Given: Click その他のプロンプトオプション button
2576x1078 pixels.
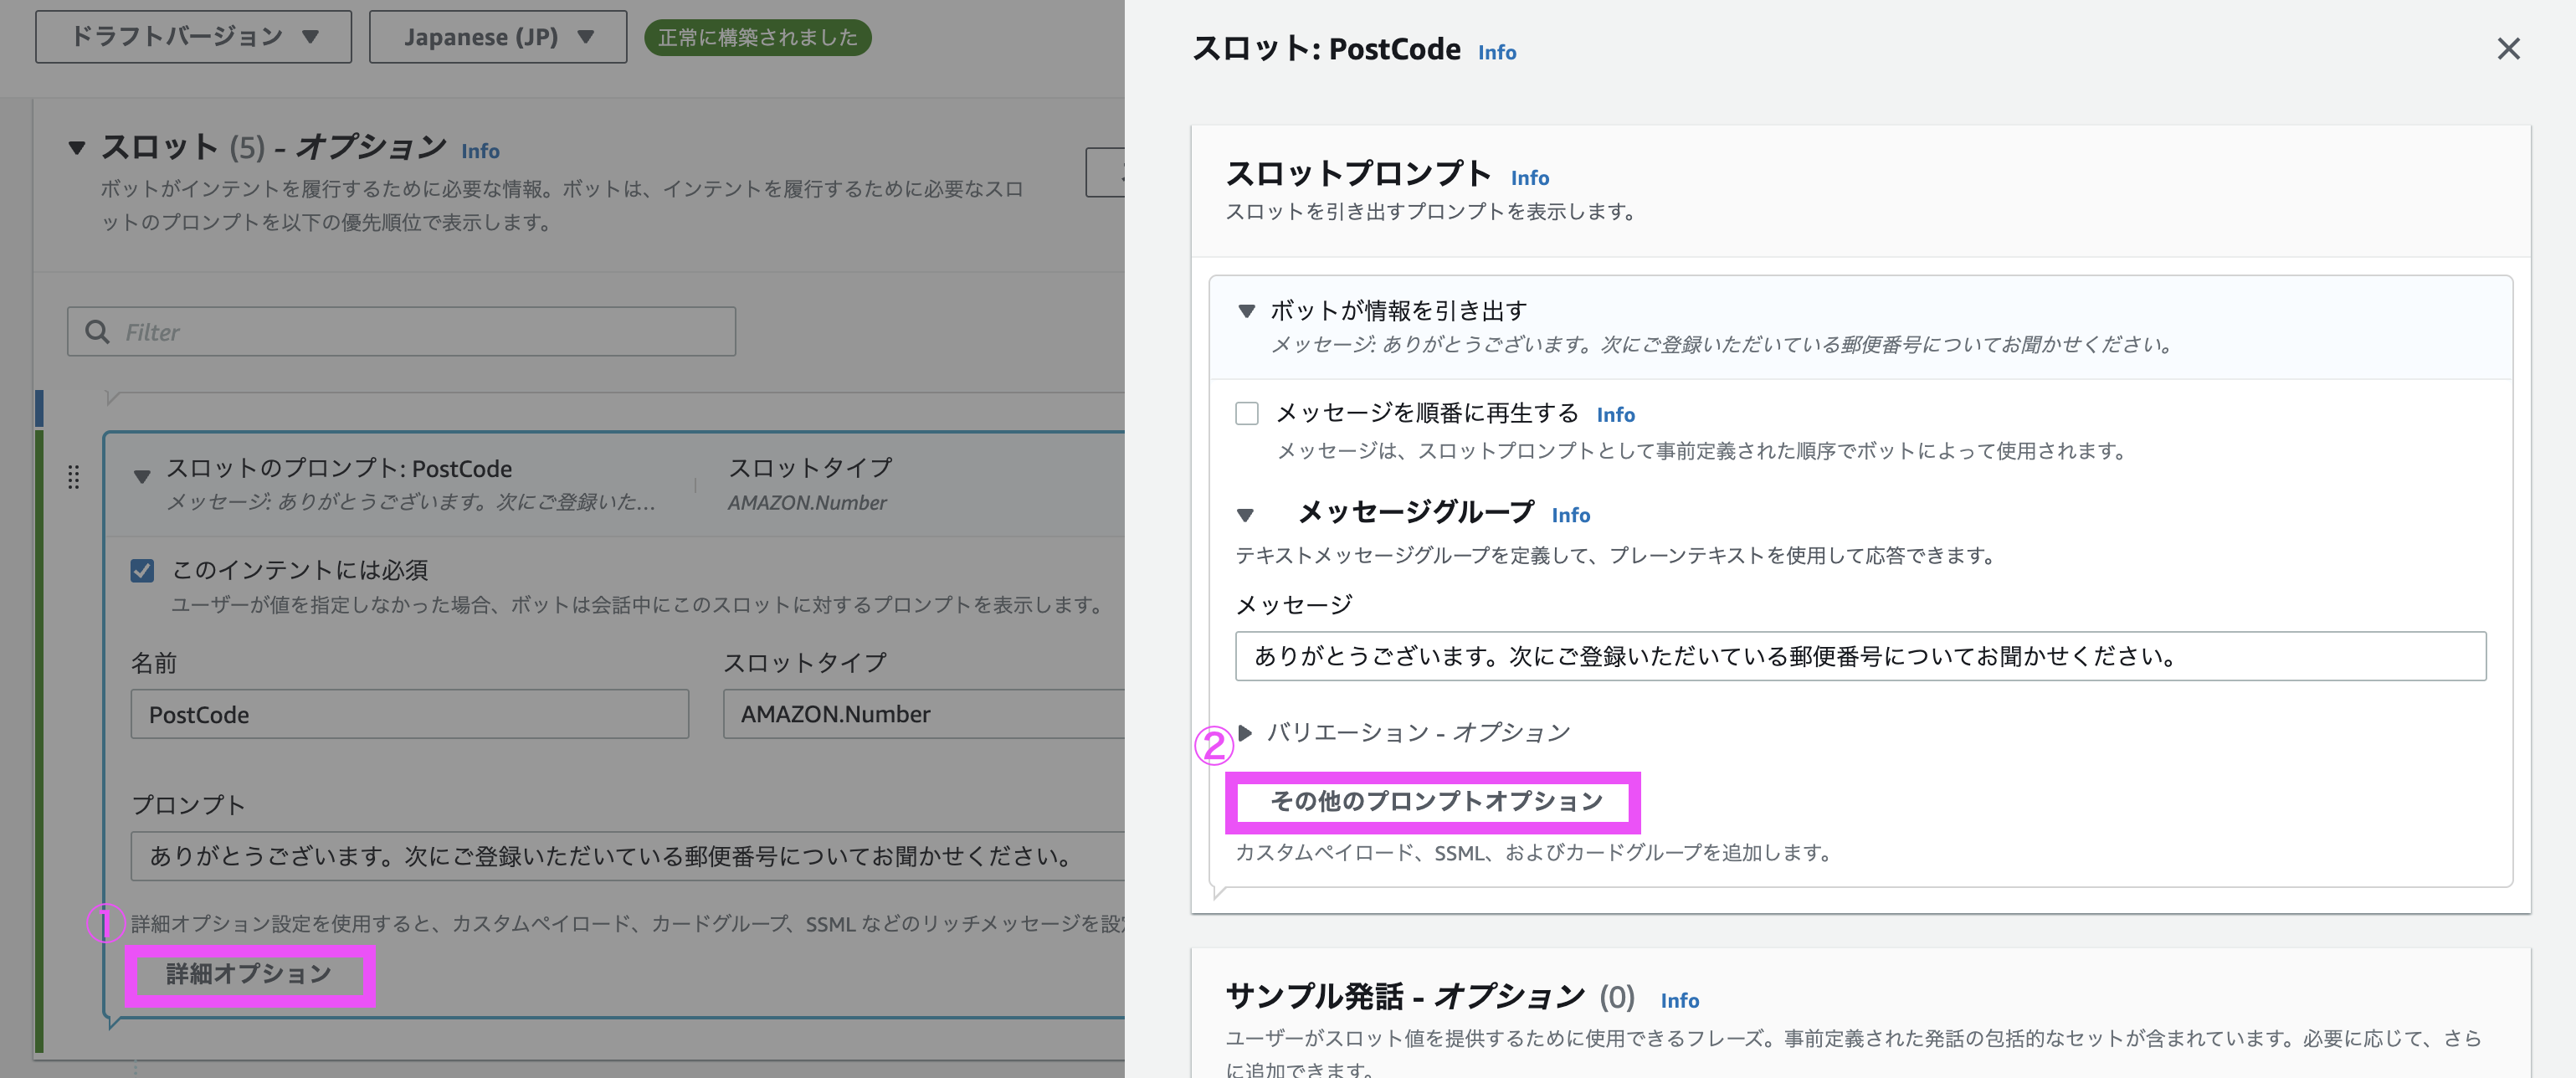Looking at the screenshot, I should tap(1435, 801).
